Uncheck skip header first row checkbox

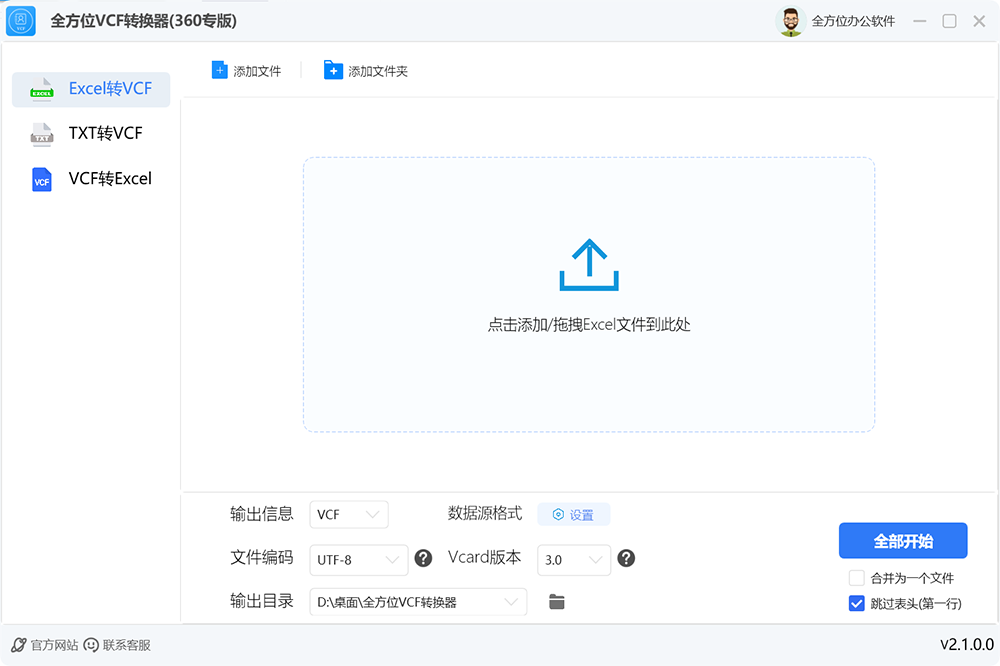856,603
